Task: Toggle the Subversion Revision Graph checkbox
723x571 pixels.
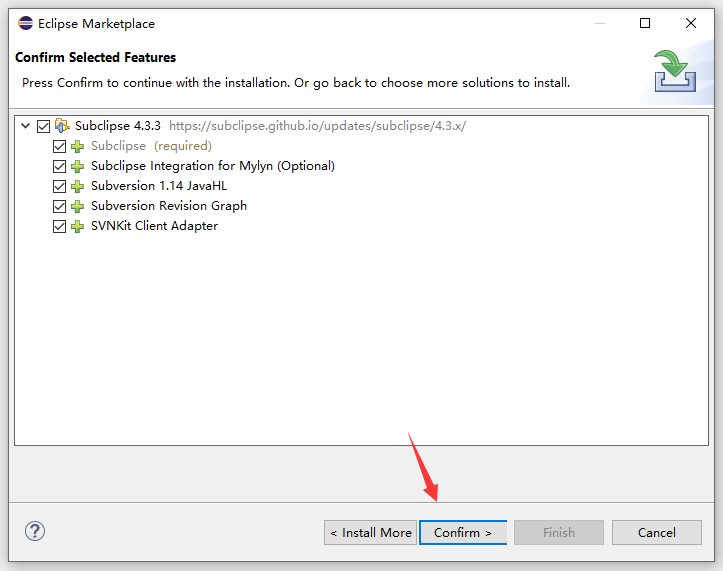Action: [x=60, y=206]
